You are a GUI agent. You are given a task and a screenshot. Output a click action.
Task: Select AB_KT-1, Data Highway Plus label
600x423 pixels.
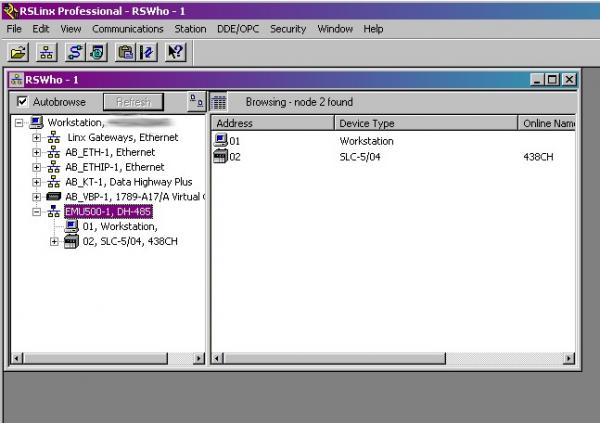tap(129, 182)
